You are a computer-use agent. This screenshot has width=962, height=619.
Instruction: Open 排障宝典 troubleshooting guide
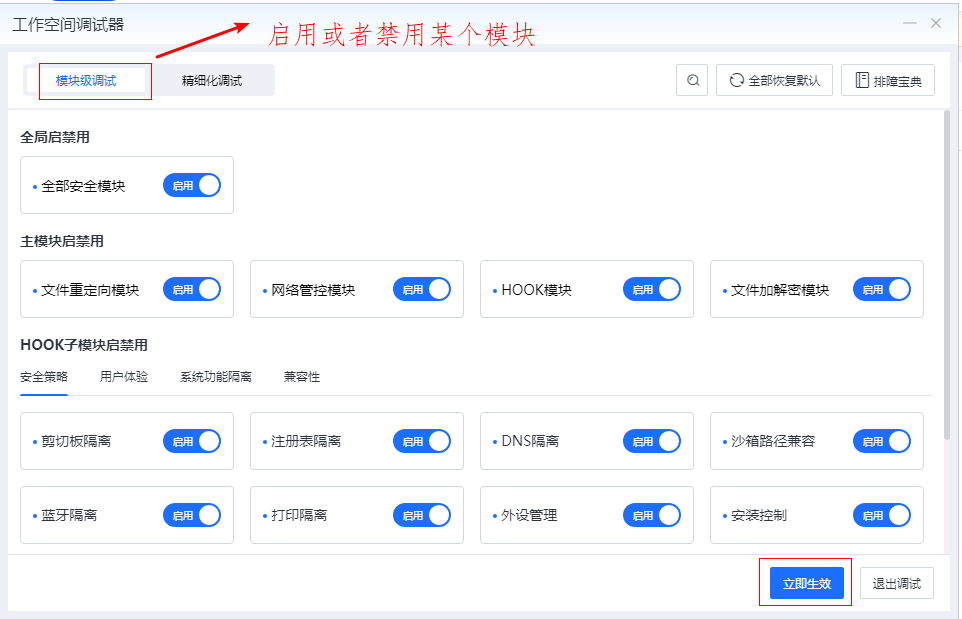tap(888, 81)
